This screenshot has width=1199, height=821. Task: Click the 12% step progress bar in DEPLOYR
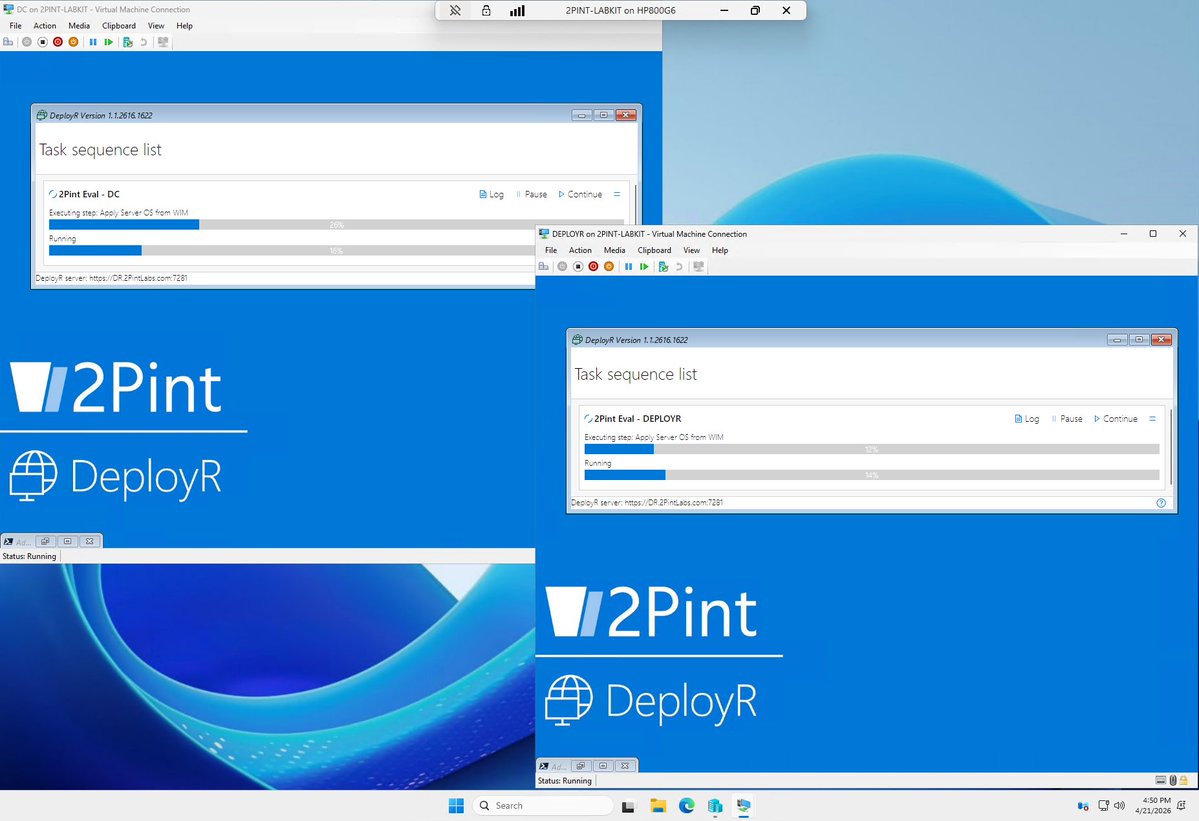(x=872, y=449)
